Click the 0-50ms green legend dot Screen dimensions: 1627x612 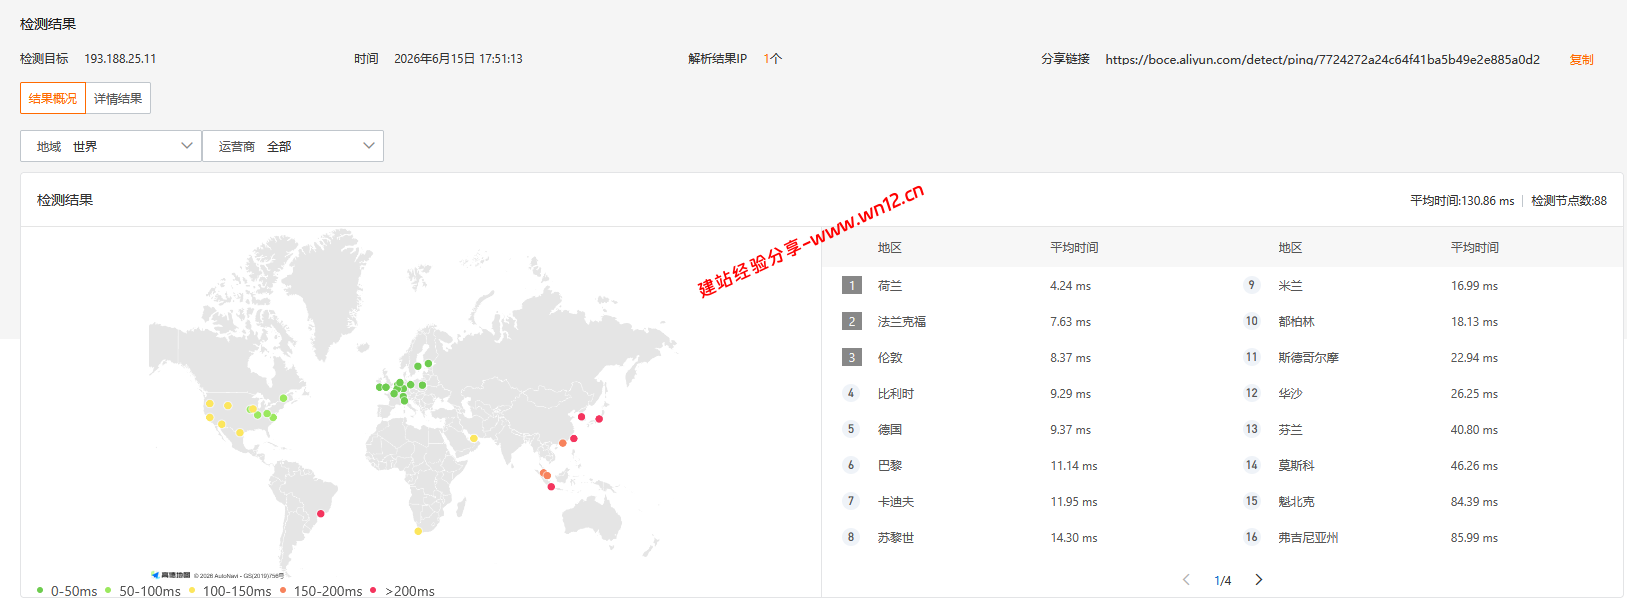point(40,590)
